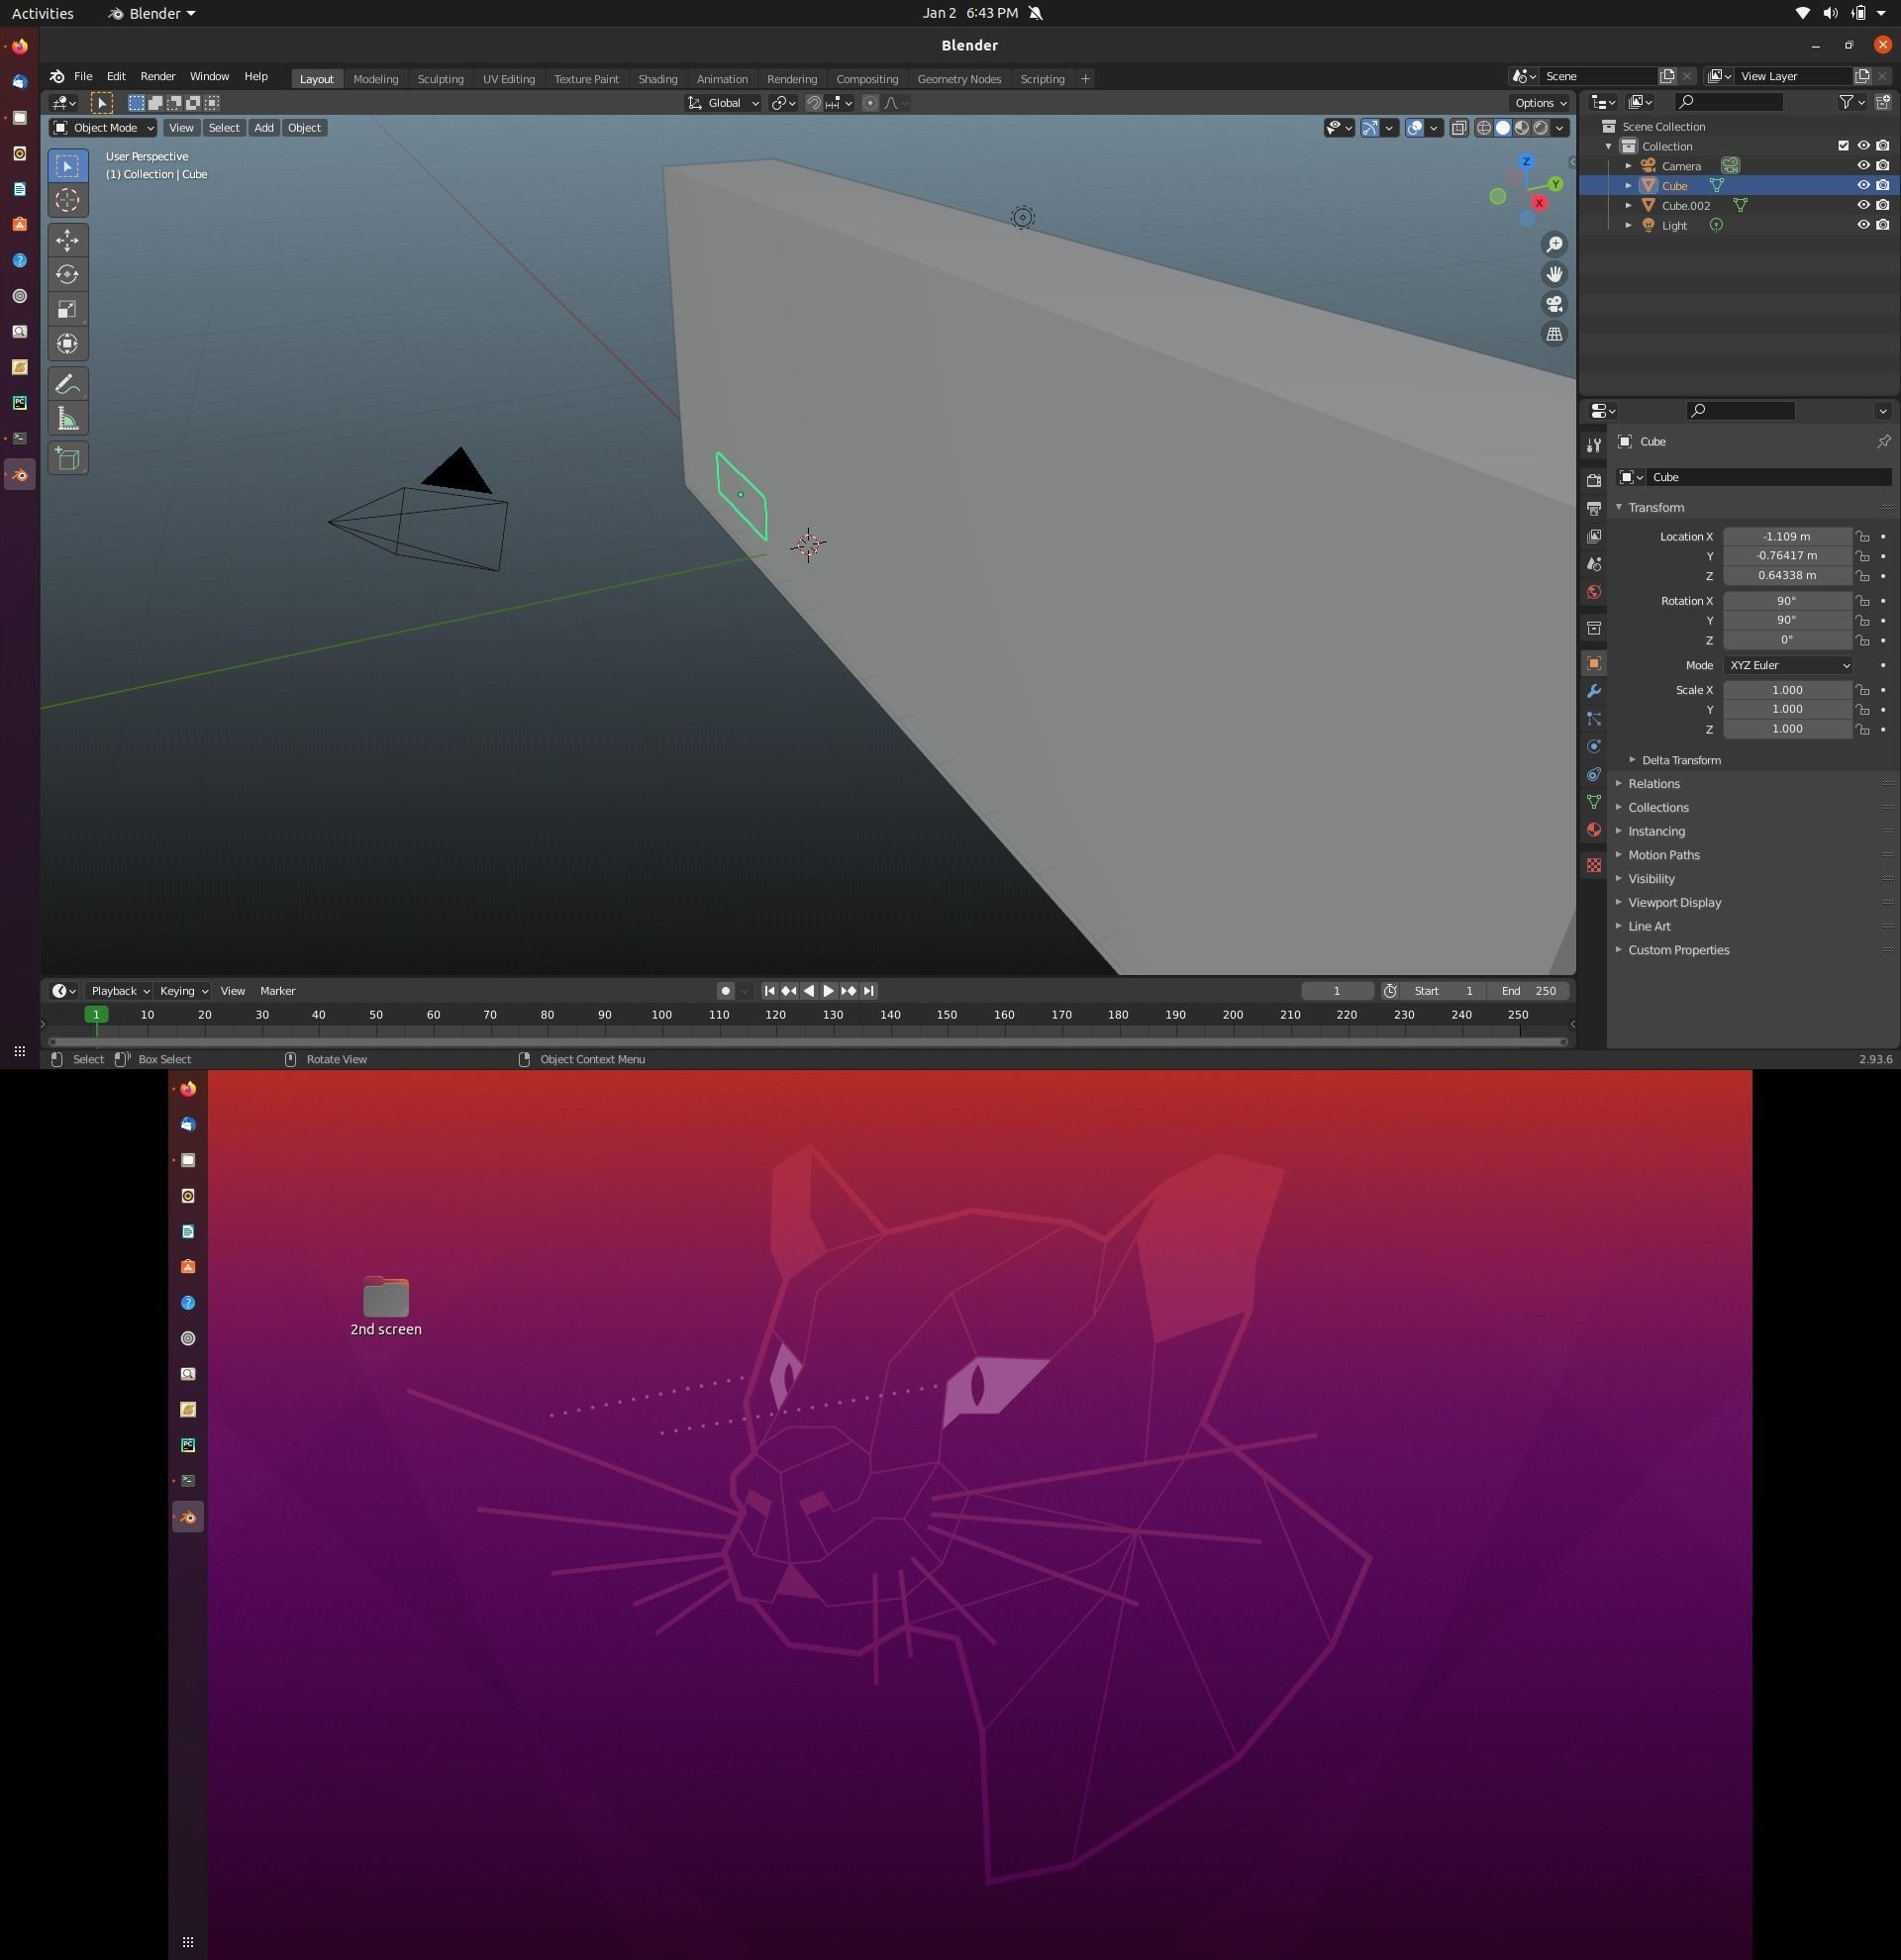
Task: Open the Render Properties tab
Action: (x=1594, y=479)
